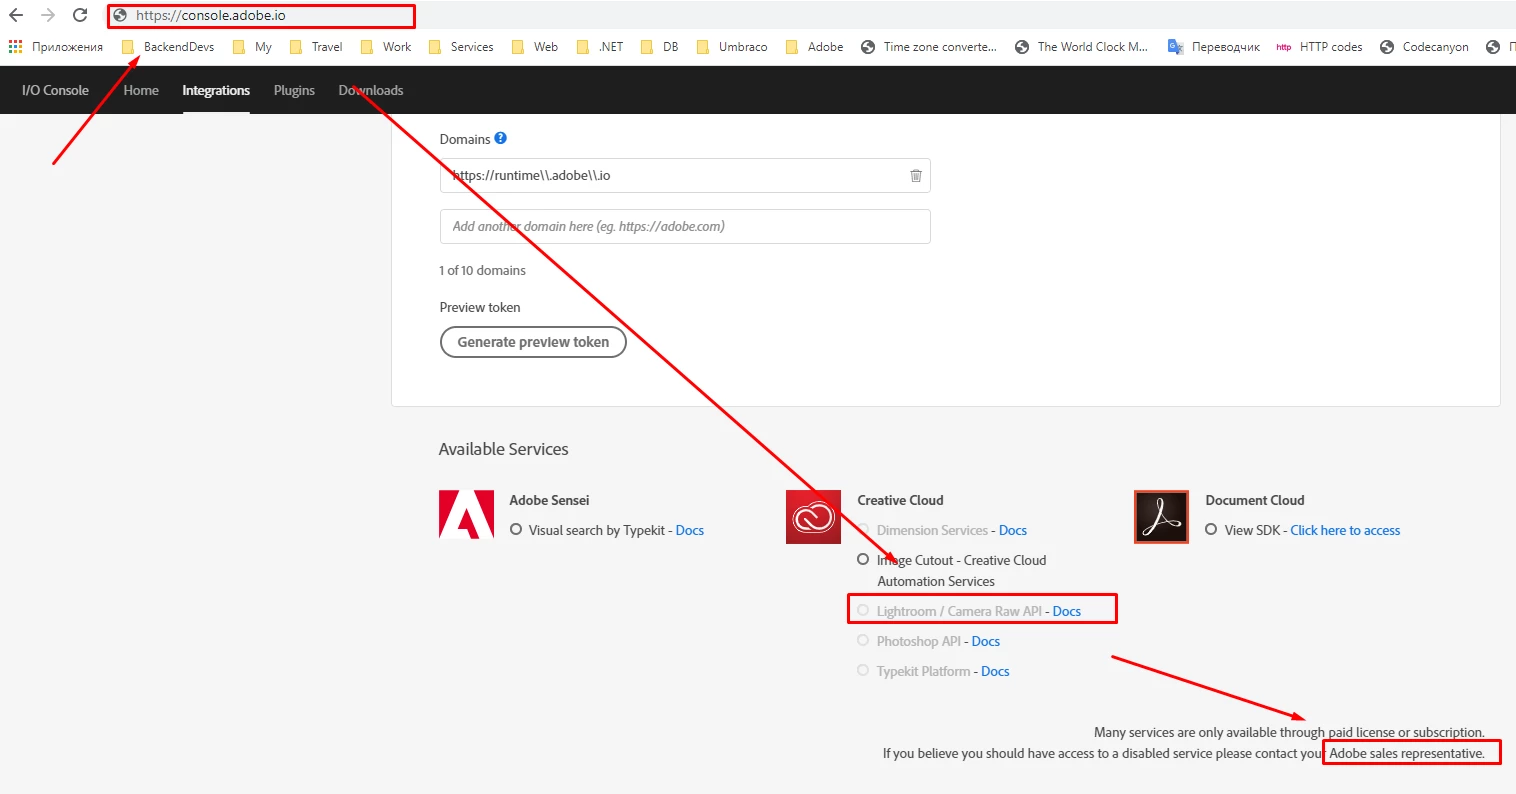The height and width of the screenshot is (794, 1516).
Task: Select Photoshop API radio button
Action: 863,640
